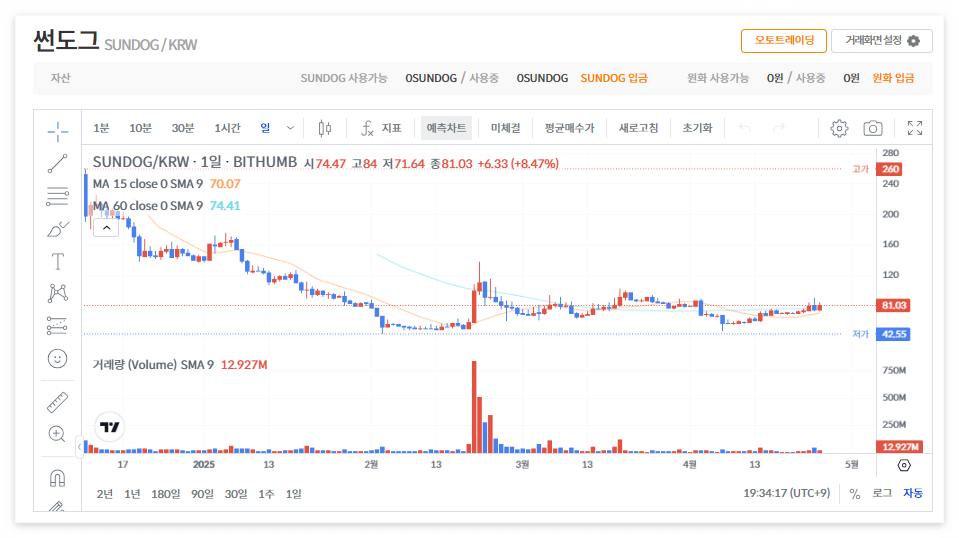Toggle the magnet snap mode

coord(57,477)
